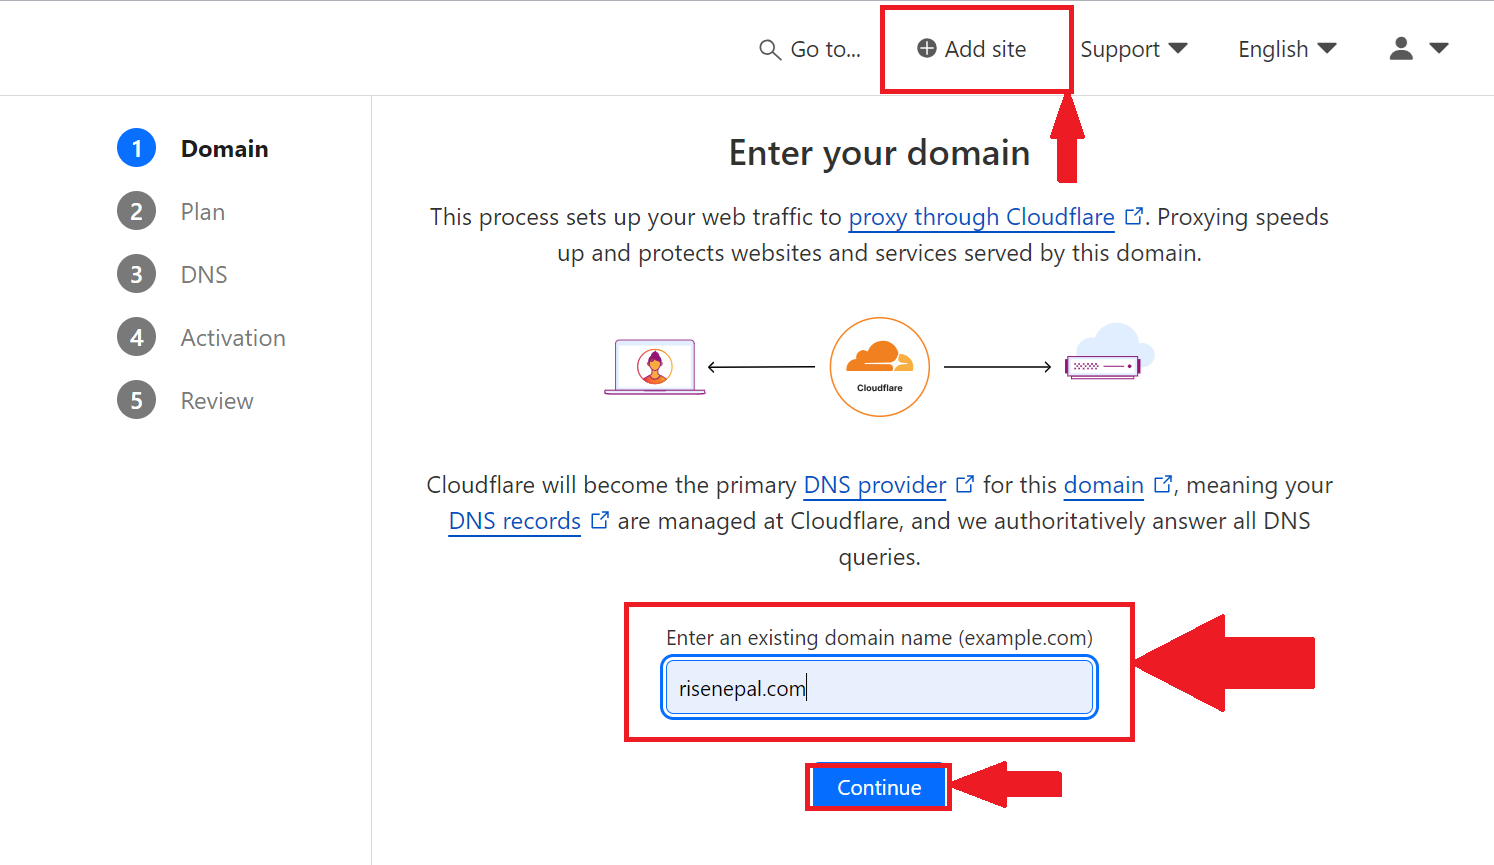Viewport: 1494px width, 865px height.
Task: Open the English language dropdown
Action: (1286, 48)
